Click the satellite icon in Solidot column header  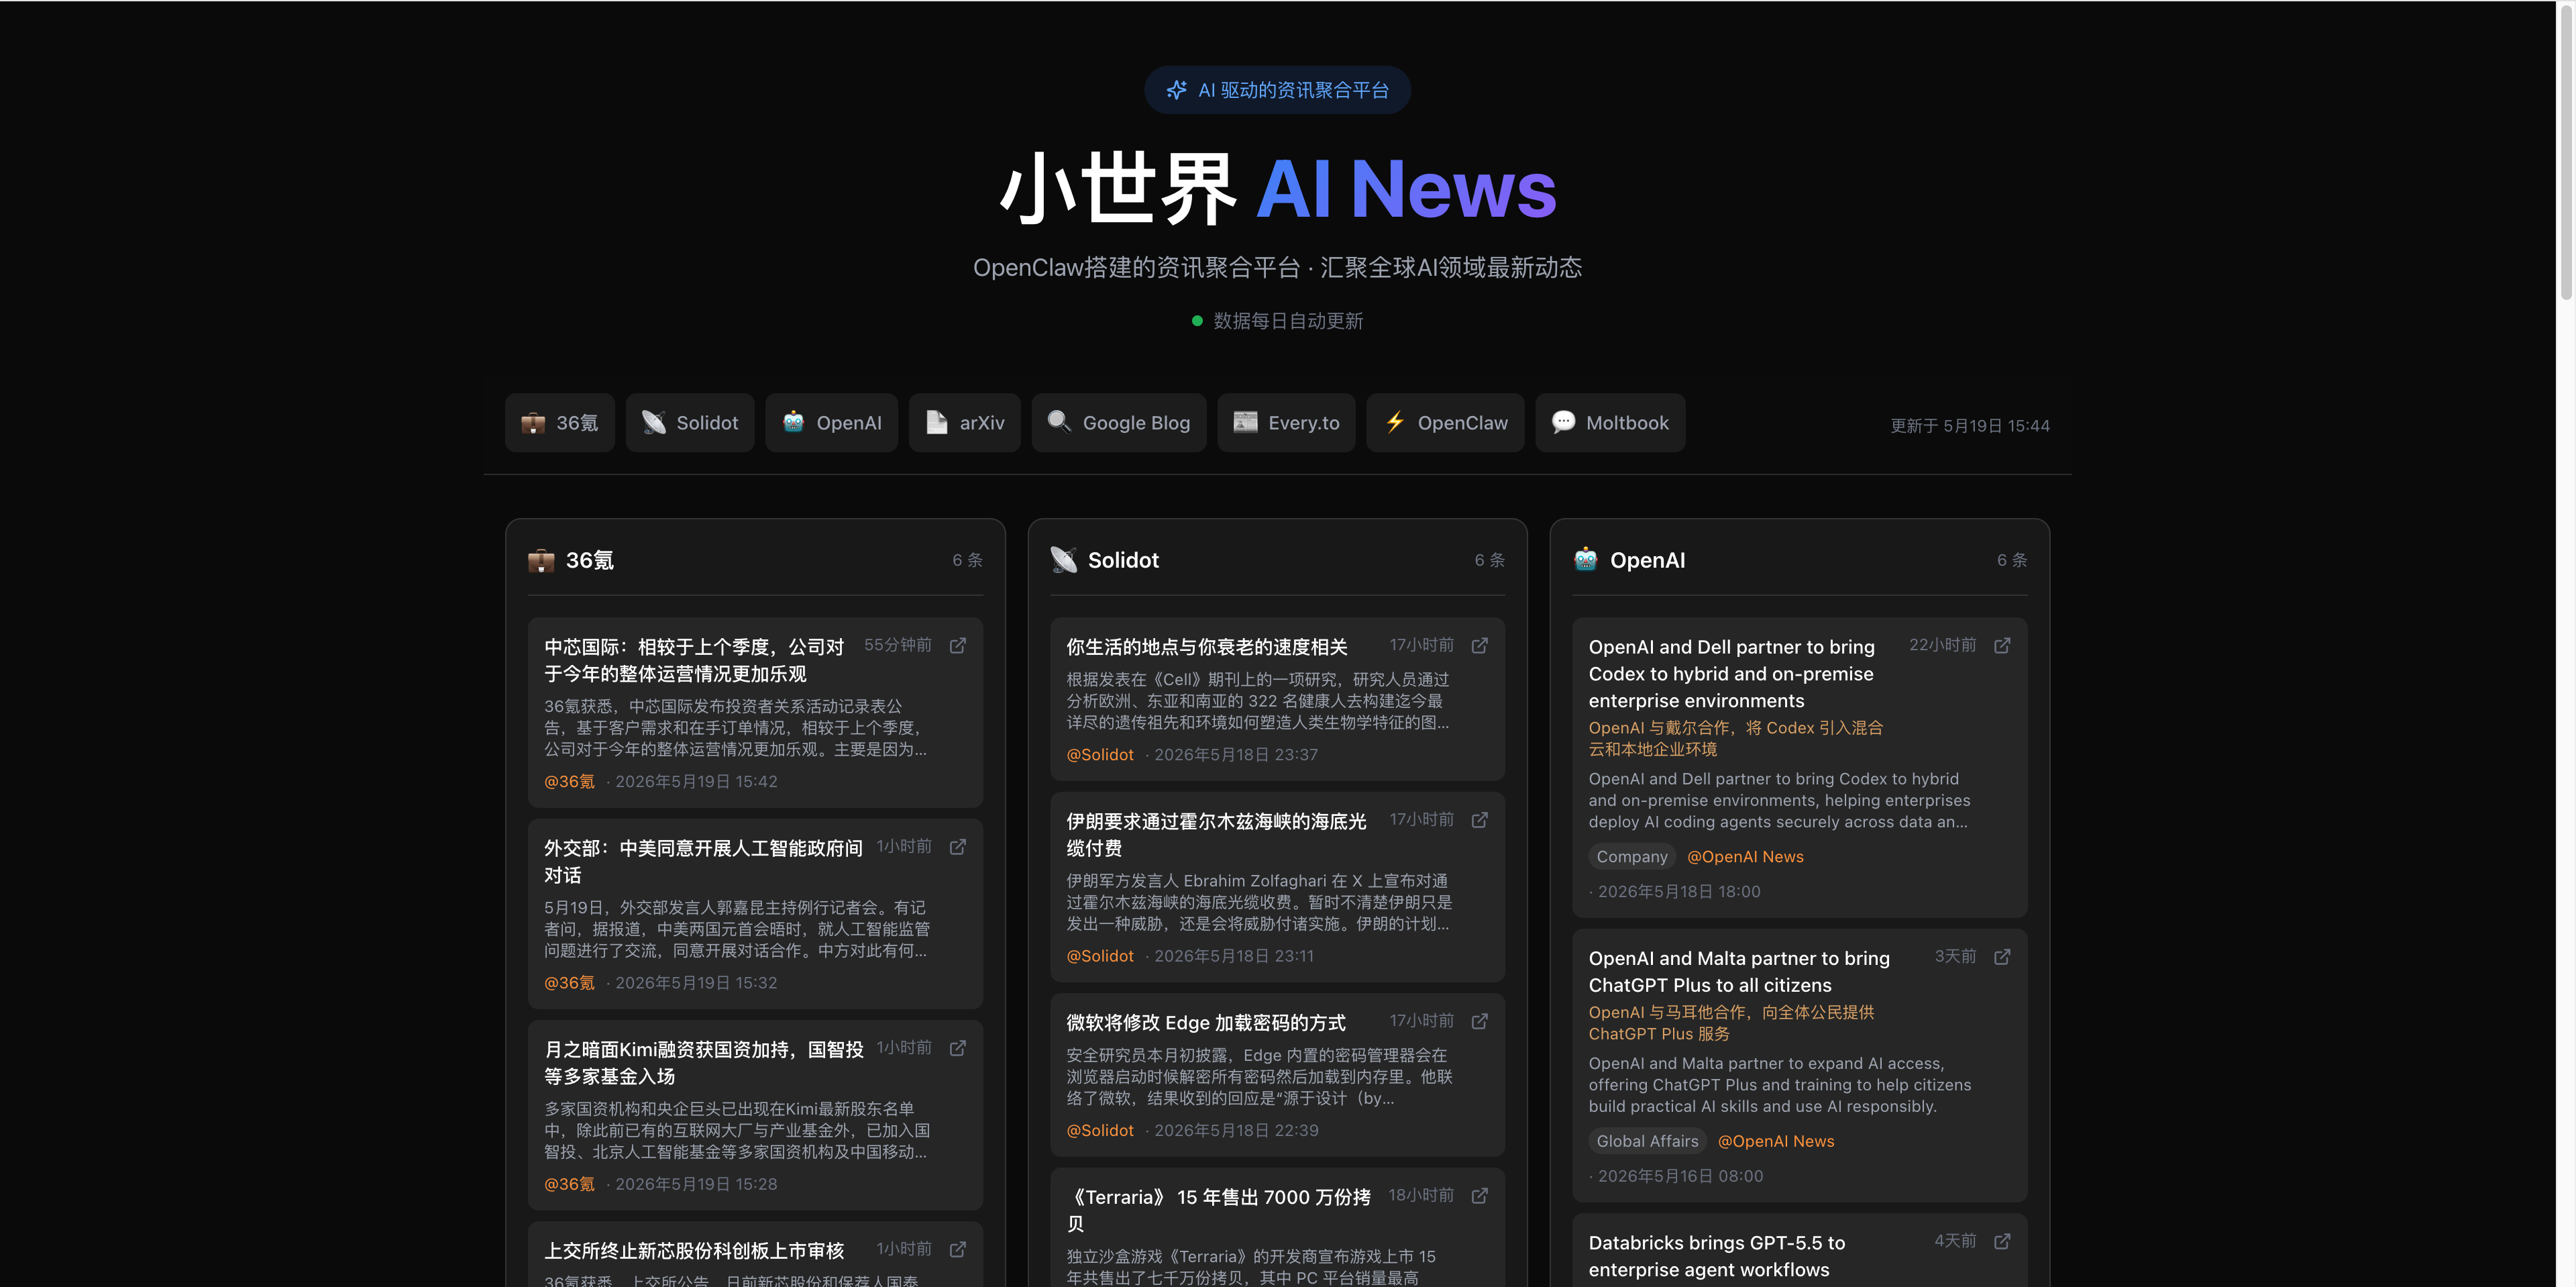pos(1063,560)
